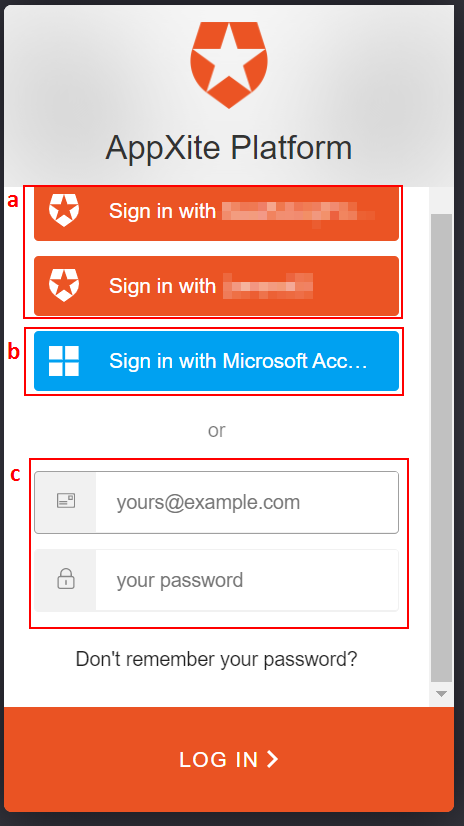Click the shield icon on the upper orange sign-in button
This screenshot has height=826, width=464.
tap(64, 210)
